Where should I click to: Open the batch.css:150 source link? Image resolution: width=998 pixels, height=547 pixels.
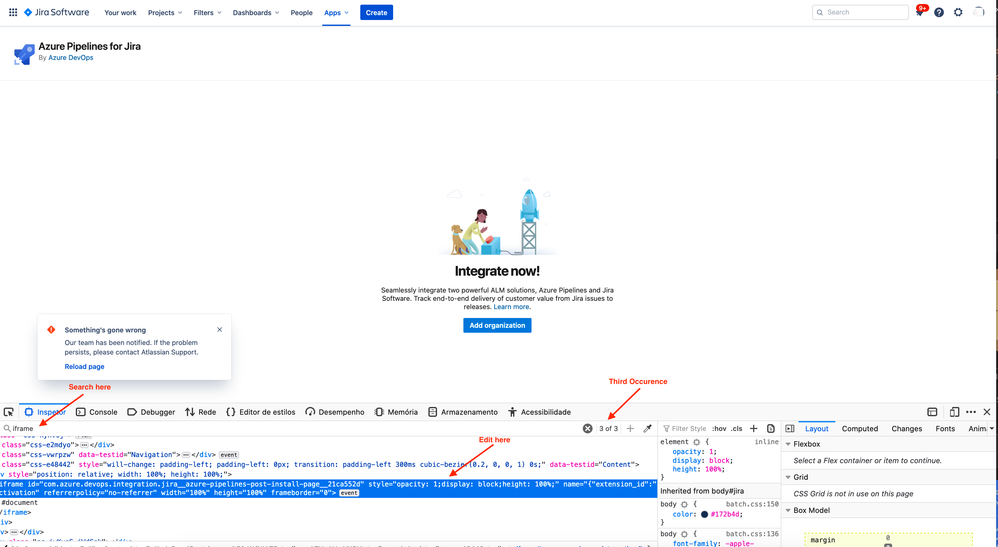tap(752, 504)
